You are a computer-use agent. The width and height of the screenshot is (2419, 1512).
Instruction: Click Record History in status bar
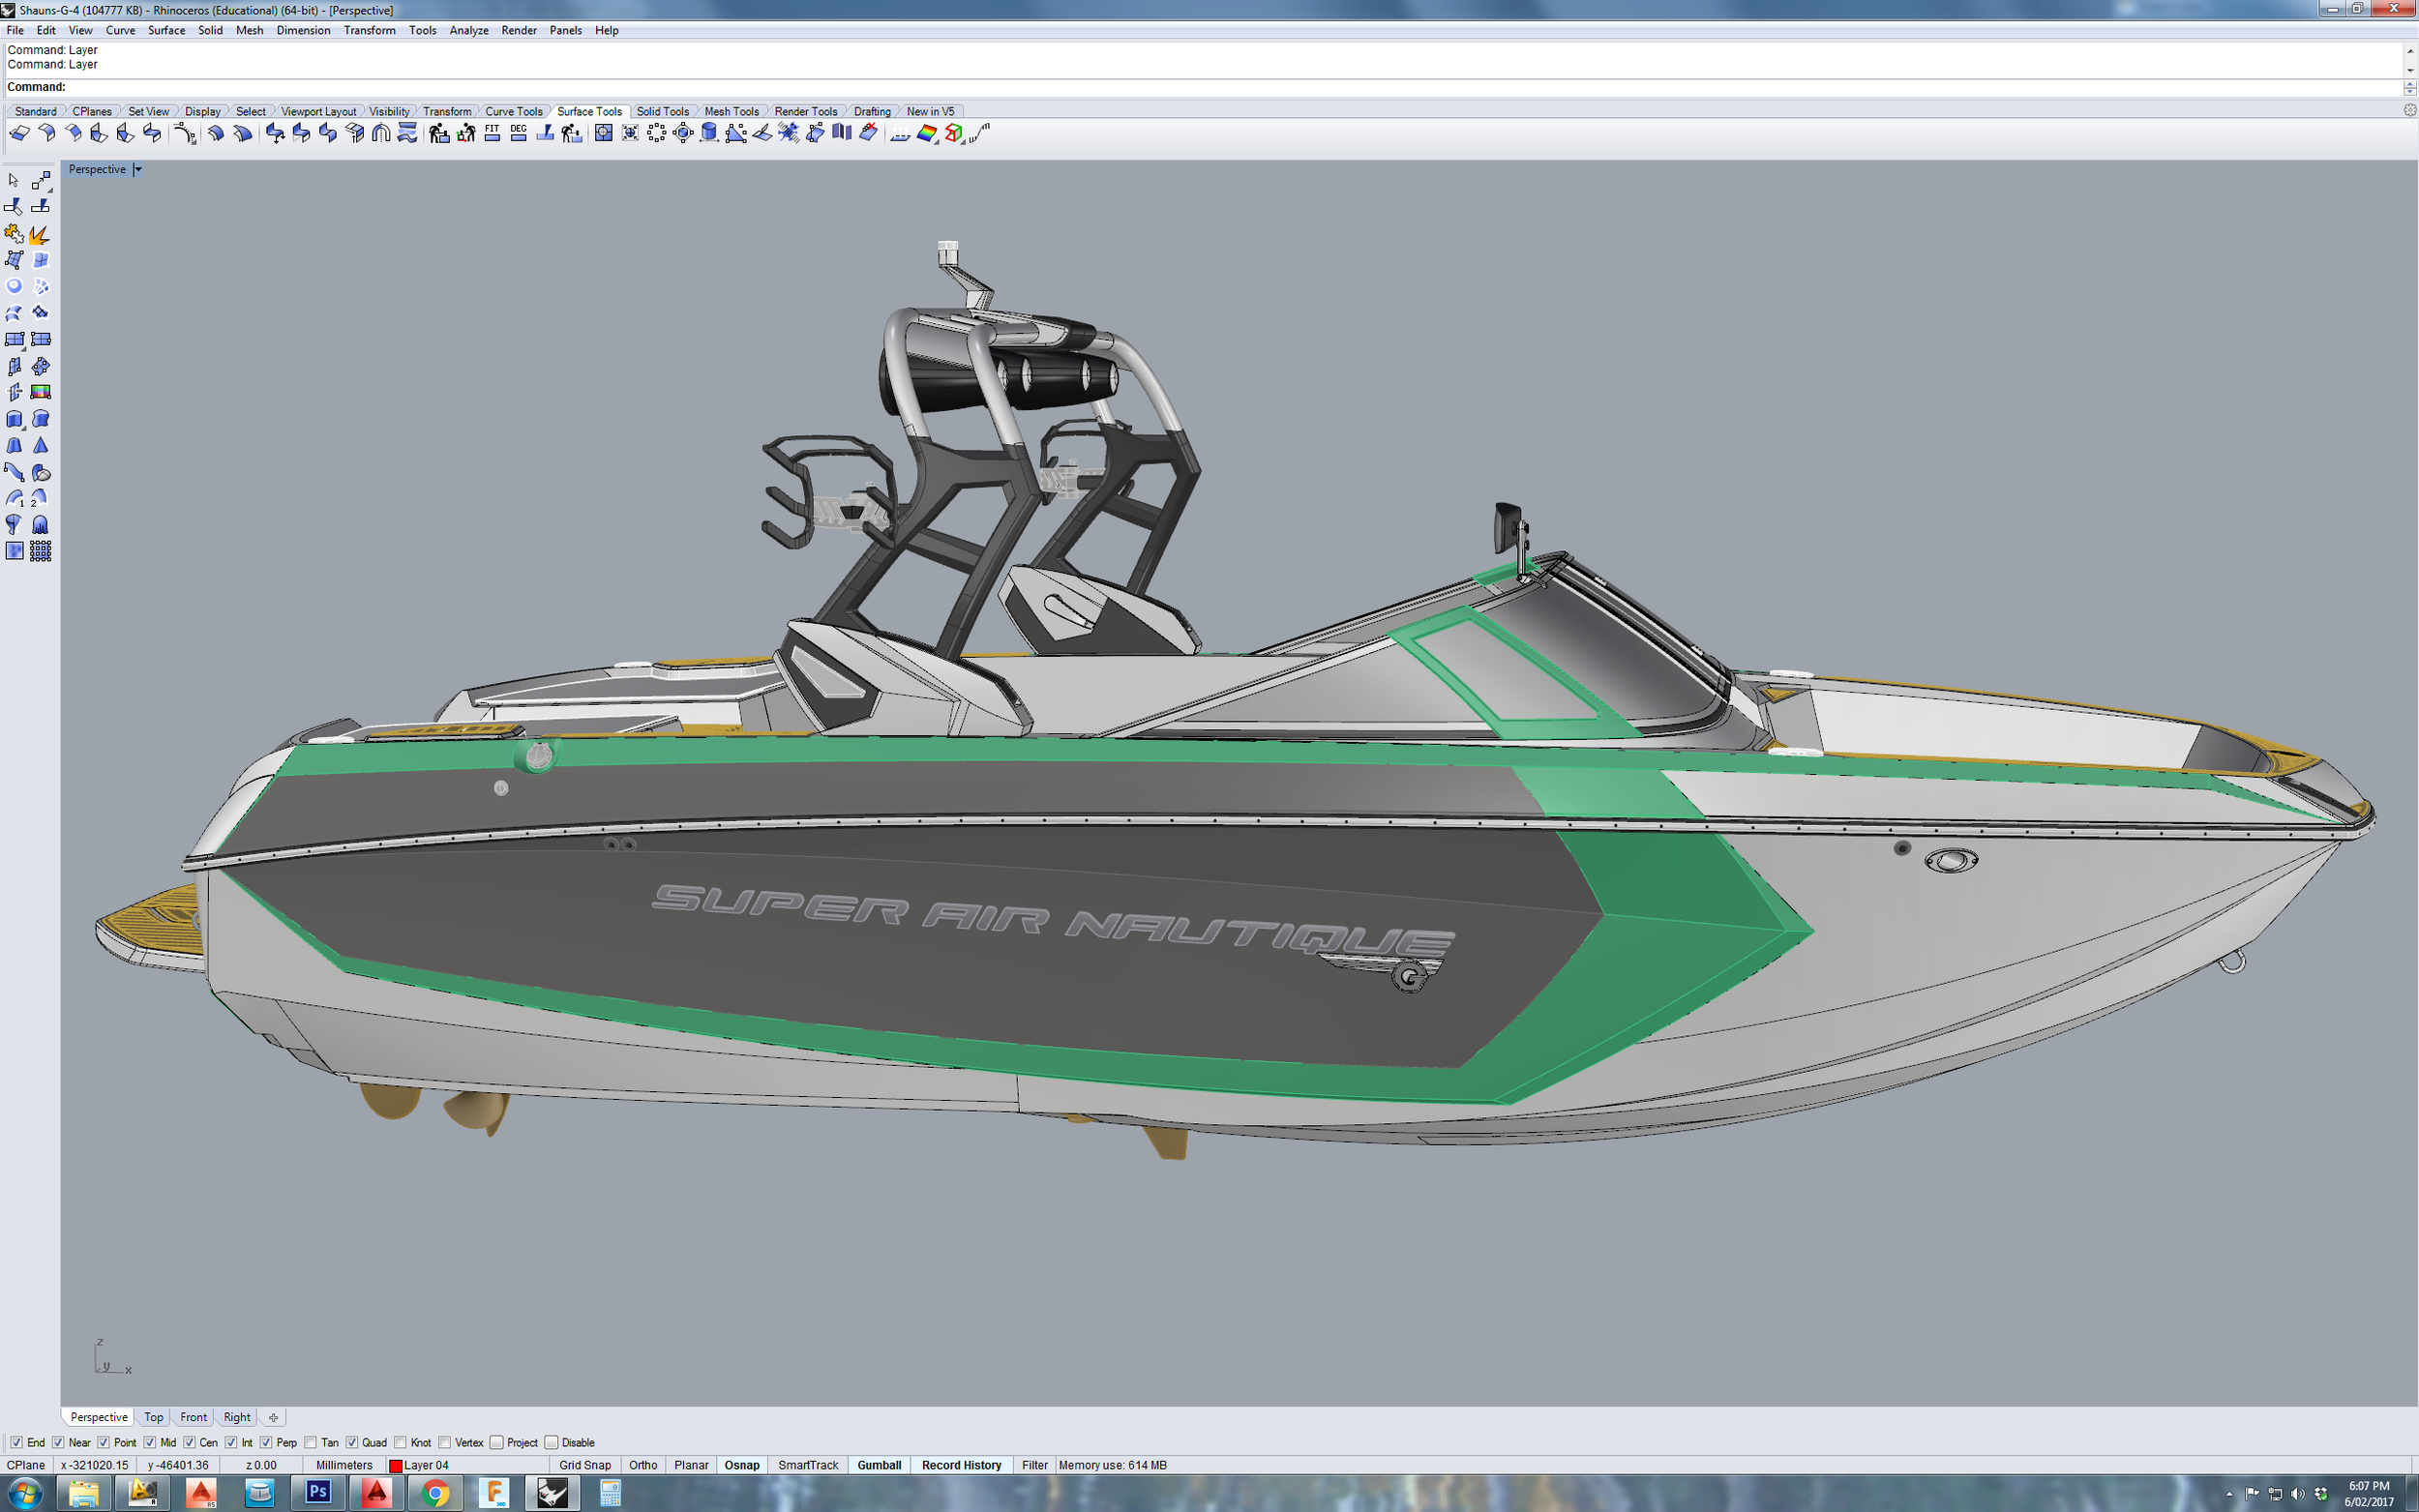point(960,1465)
